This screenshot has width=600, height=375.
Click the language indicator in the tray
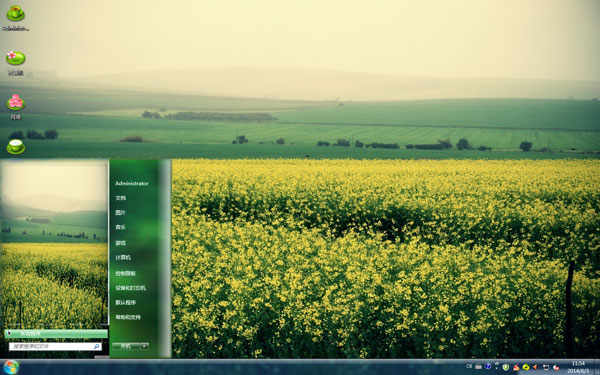[x=469, y=366]
